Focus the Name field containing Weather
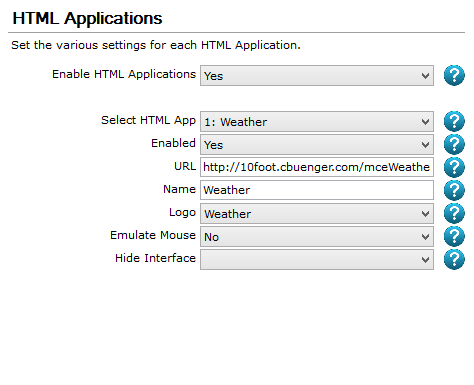474x385 pixels. coord(317,190)
